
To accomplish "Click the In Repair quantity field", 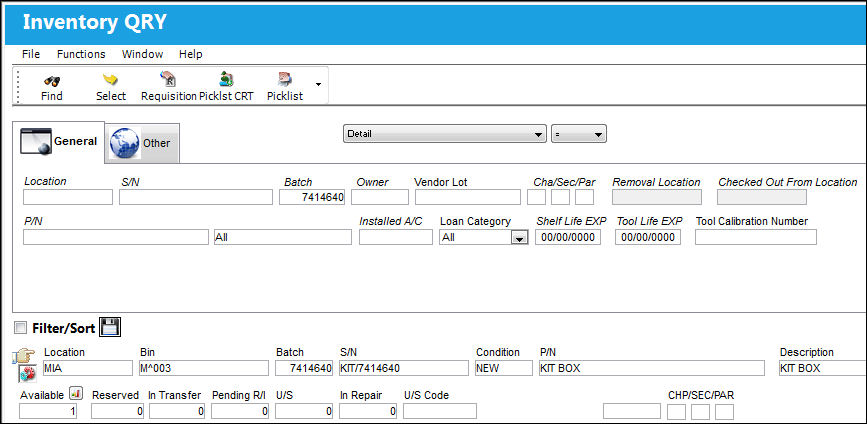I will click(368, 411).
